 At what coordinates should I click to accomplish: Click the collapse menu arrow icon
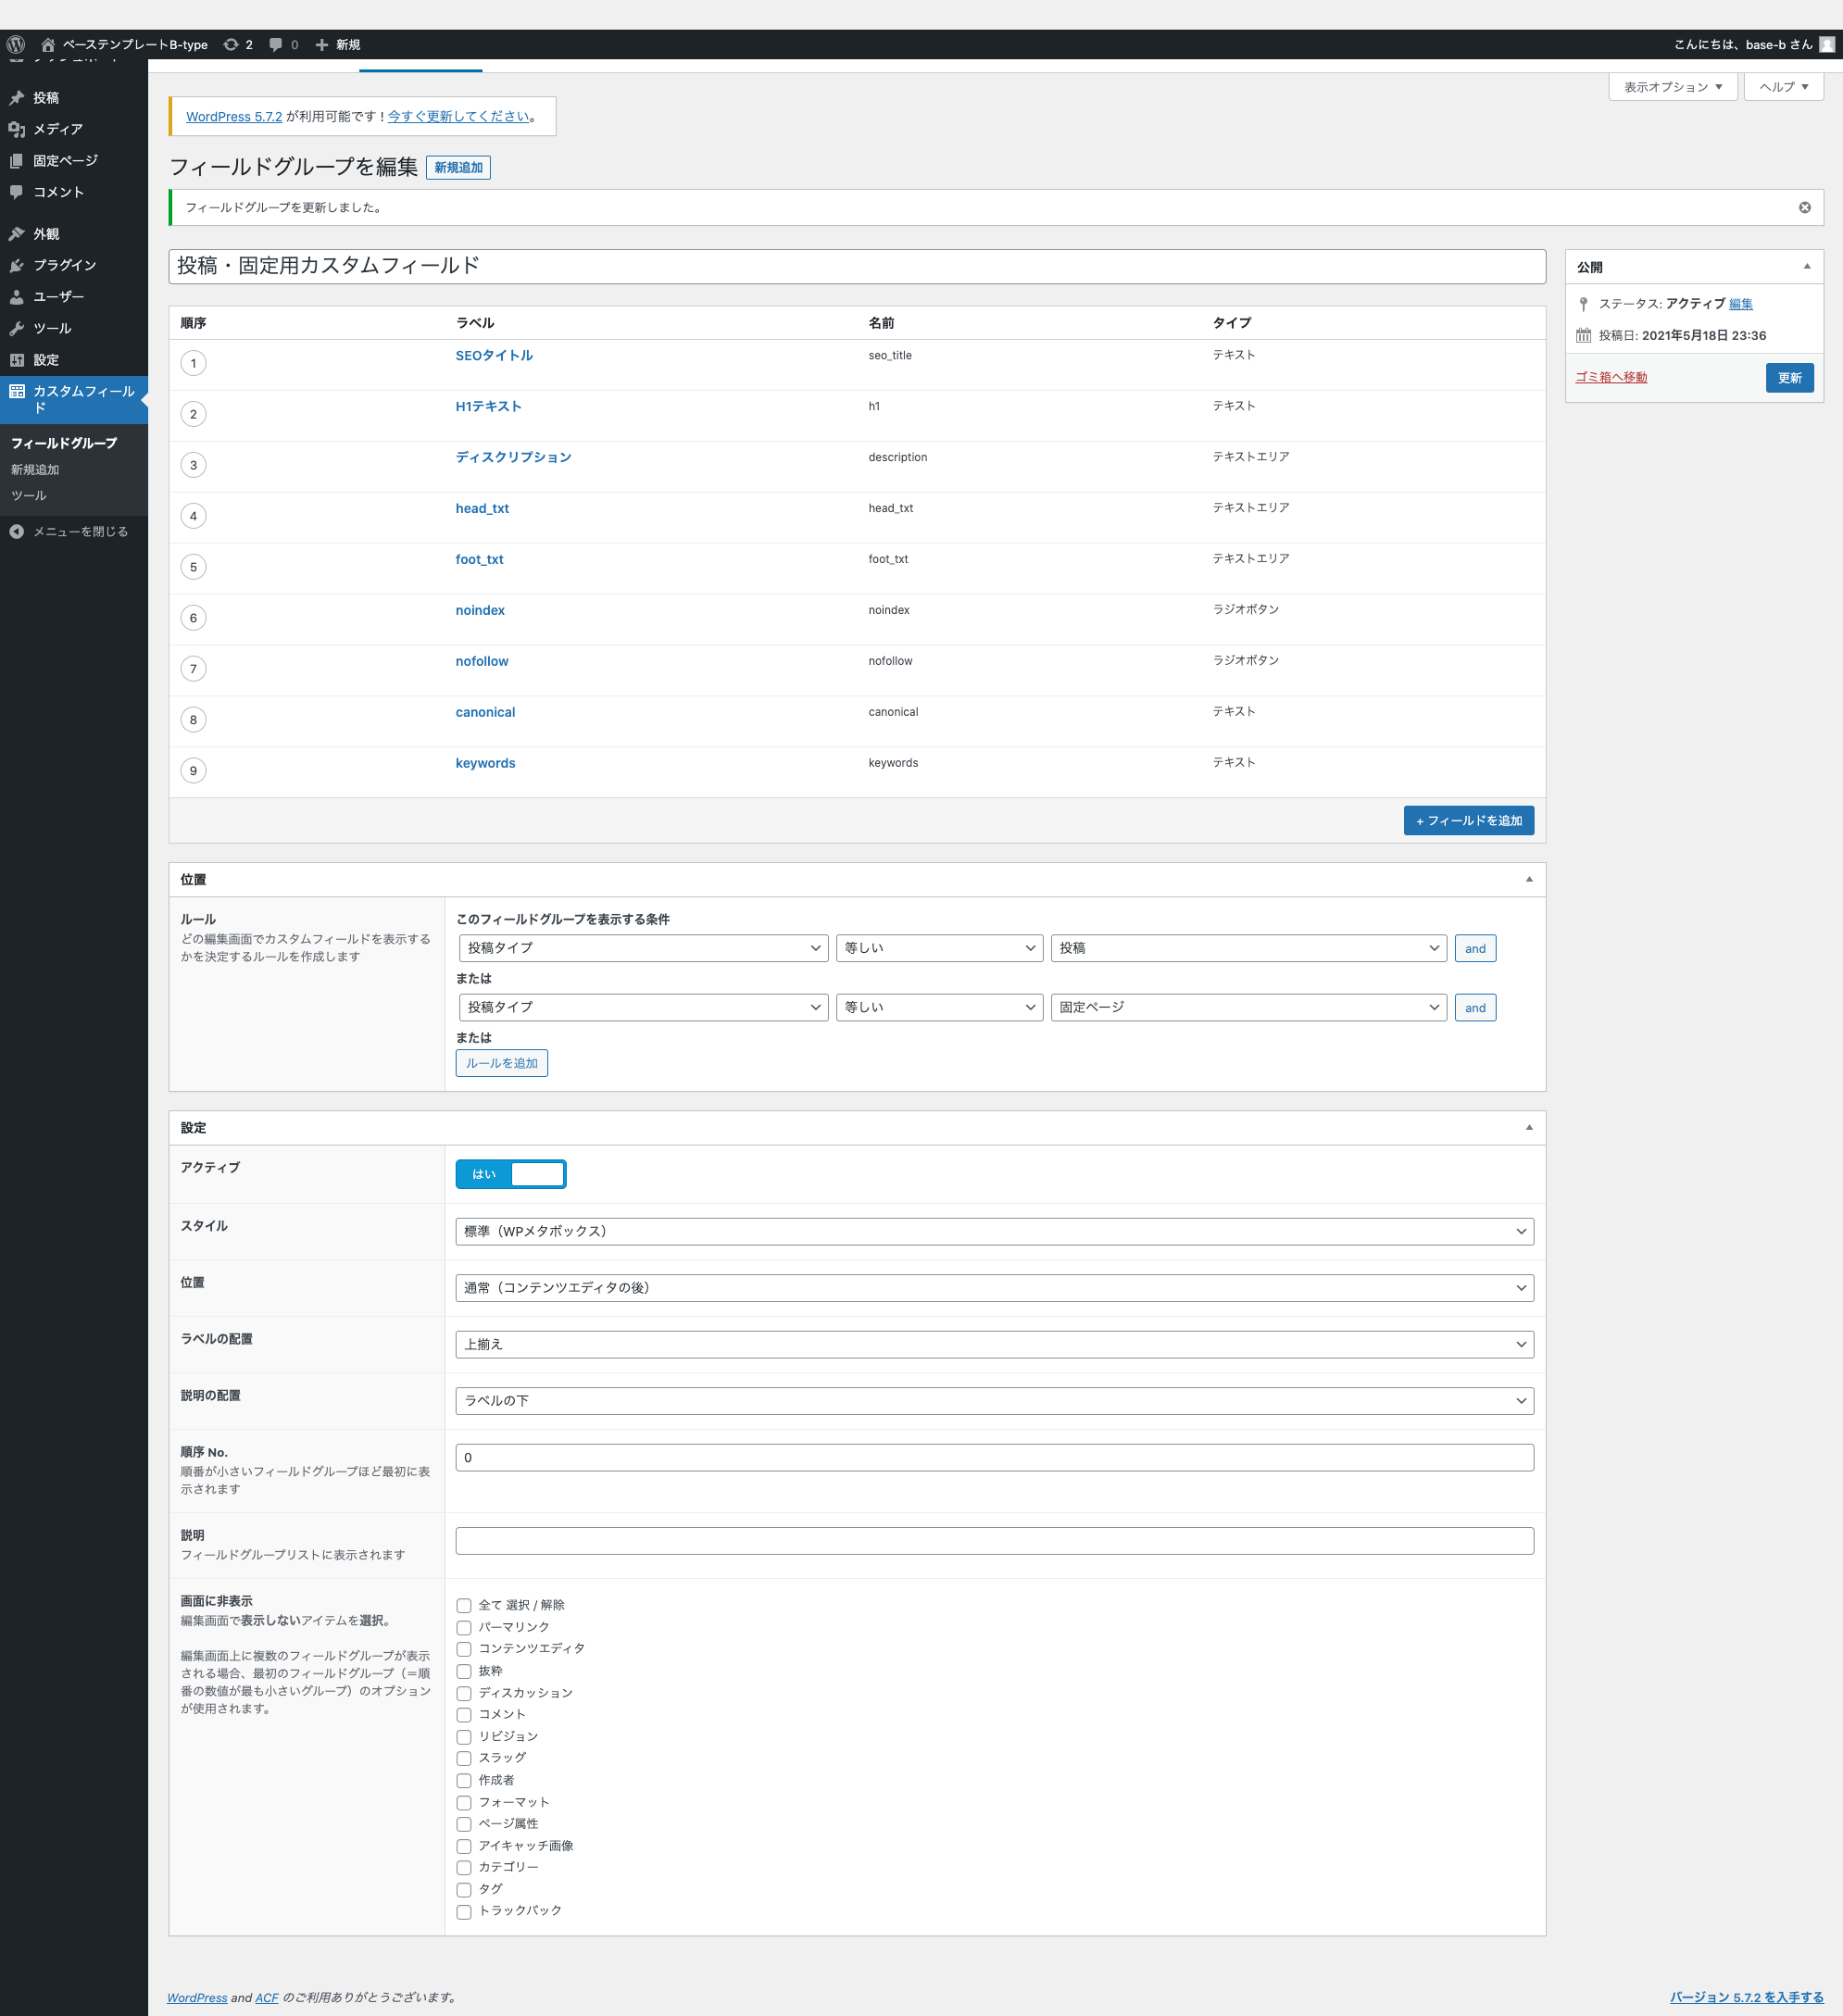tap(16, 531)
